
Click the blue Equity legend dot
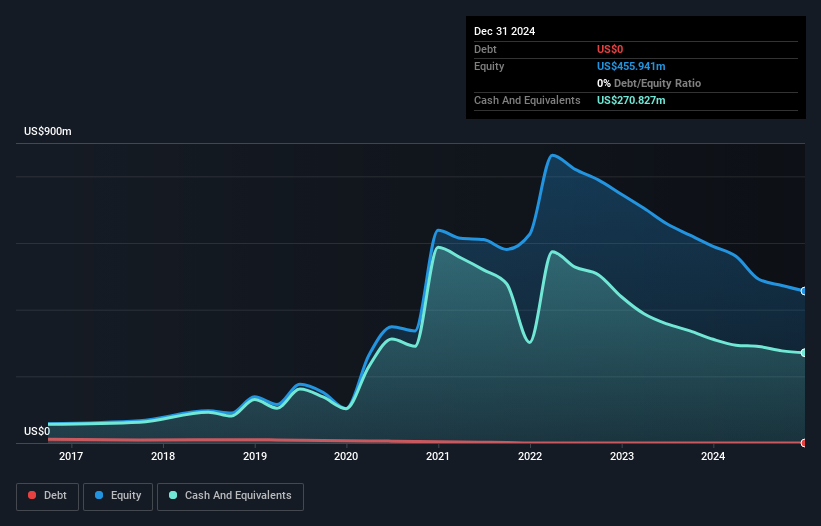pyautogui.click(x=99, y=495)
